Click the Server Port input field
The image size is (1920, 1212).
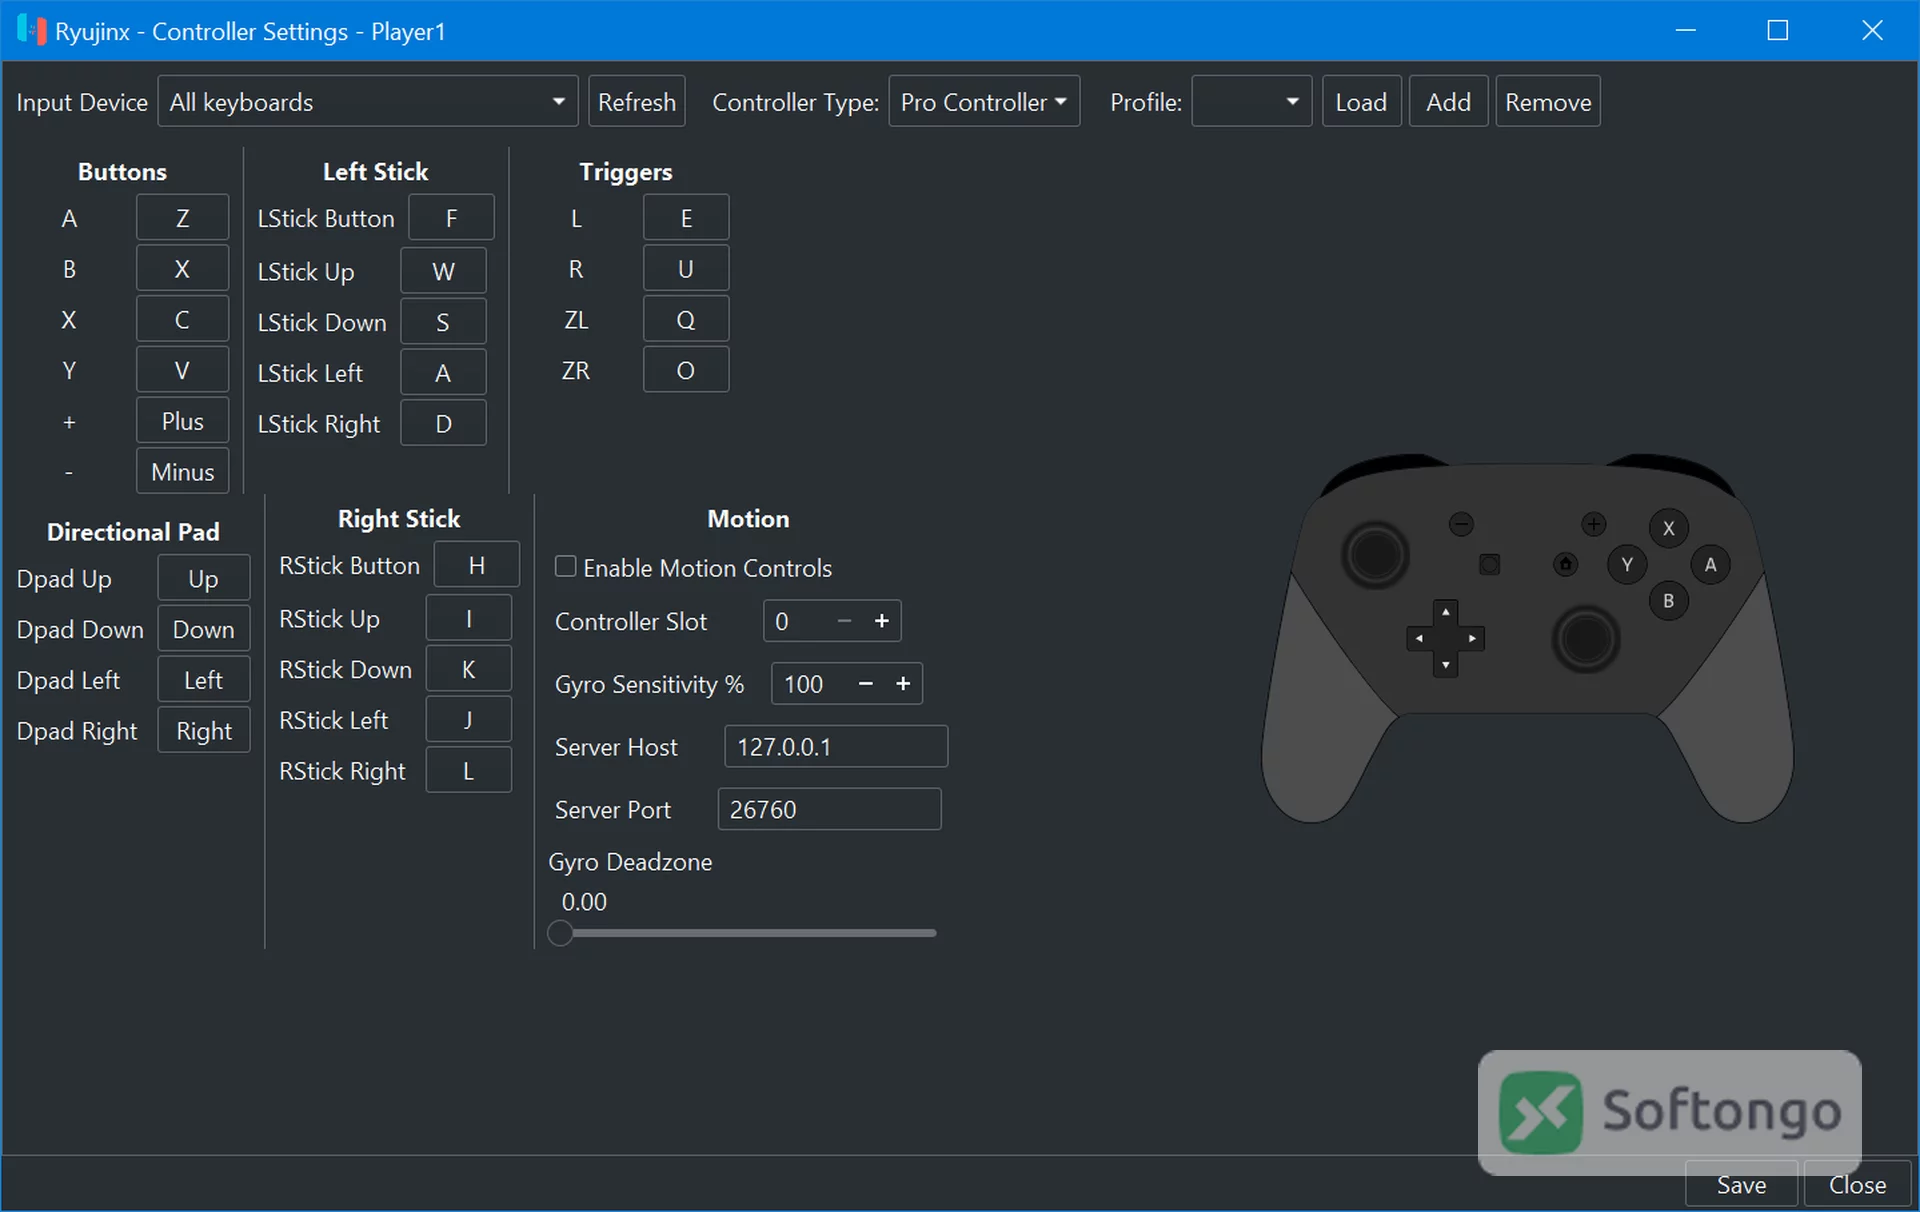pos(829,809)
